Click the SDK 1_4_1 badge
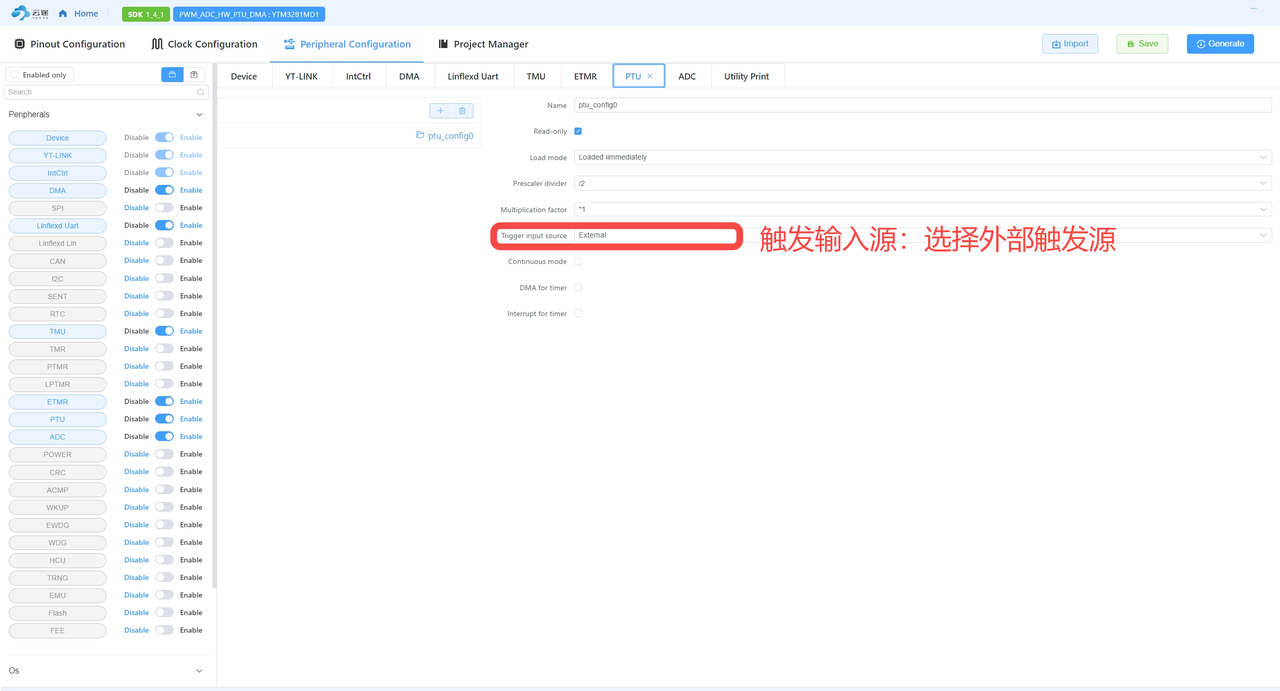The width and height of the screenshot is (1280, 691). [x=146, y=14]
